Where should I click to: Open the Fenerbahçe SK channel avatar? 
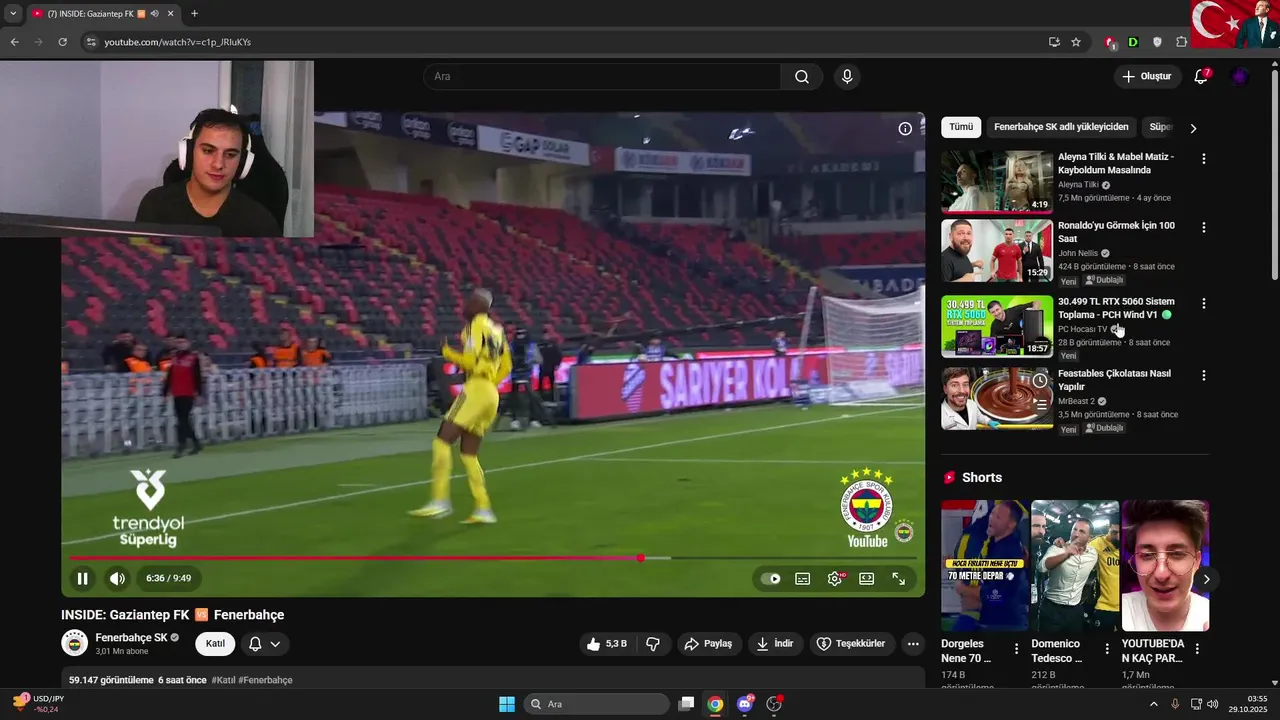click(75, 643)
